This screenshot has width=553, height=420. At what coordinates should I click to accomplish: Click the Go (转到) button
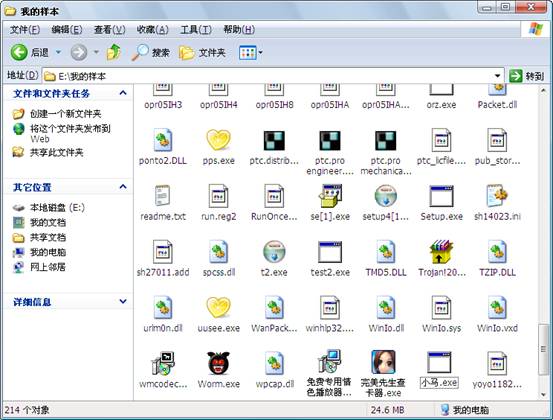pos(527,76)
